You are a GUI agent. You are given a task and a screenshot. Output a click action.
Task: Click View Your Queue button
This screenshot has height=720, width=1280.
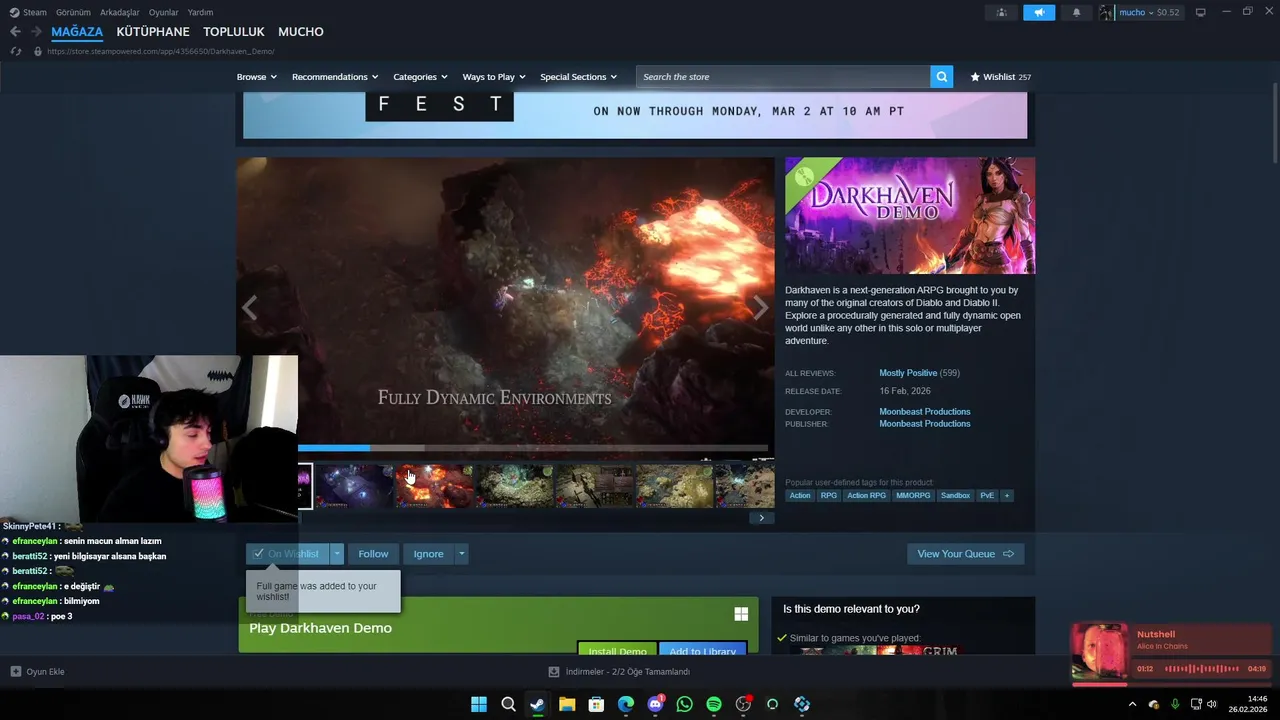pyautogui.click(x=965, y=554)
